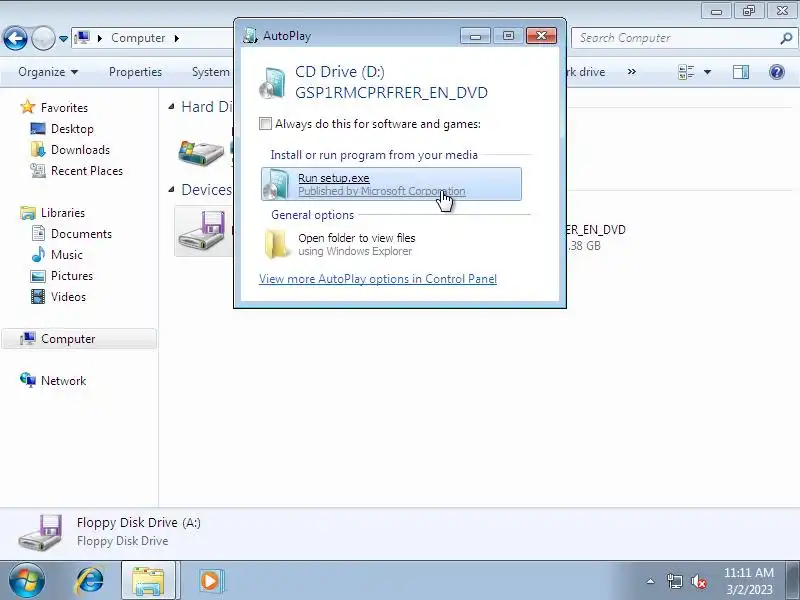This screenshot has height=600, width=800.
Task: Click the Desktop icon in the sidebar
Action: tap(38, 129)
